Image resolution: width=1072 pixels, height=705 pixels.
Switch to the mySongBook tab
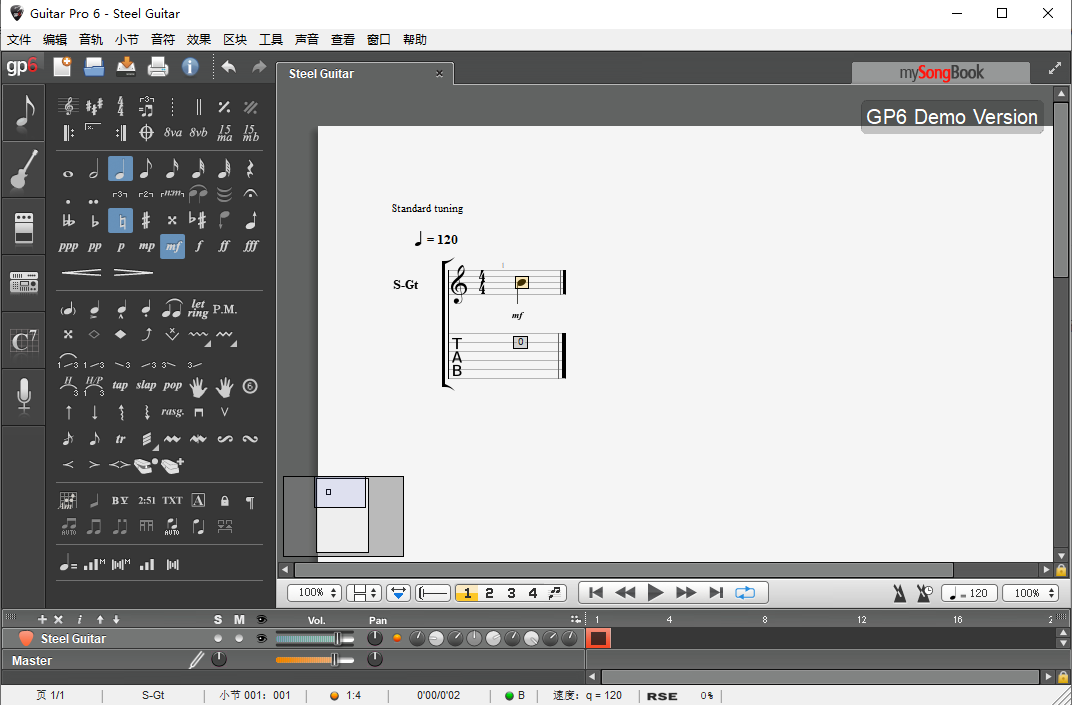click(x=940, y=73)
